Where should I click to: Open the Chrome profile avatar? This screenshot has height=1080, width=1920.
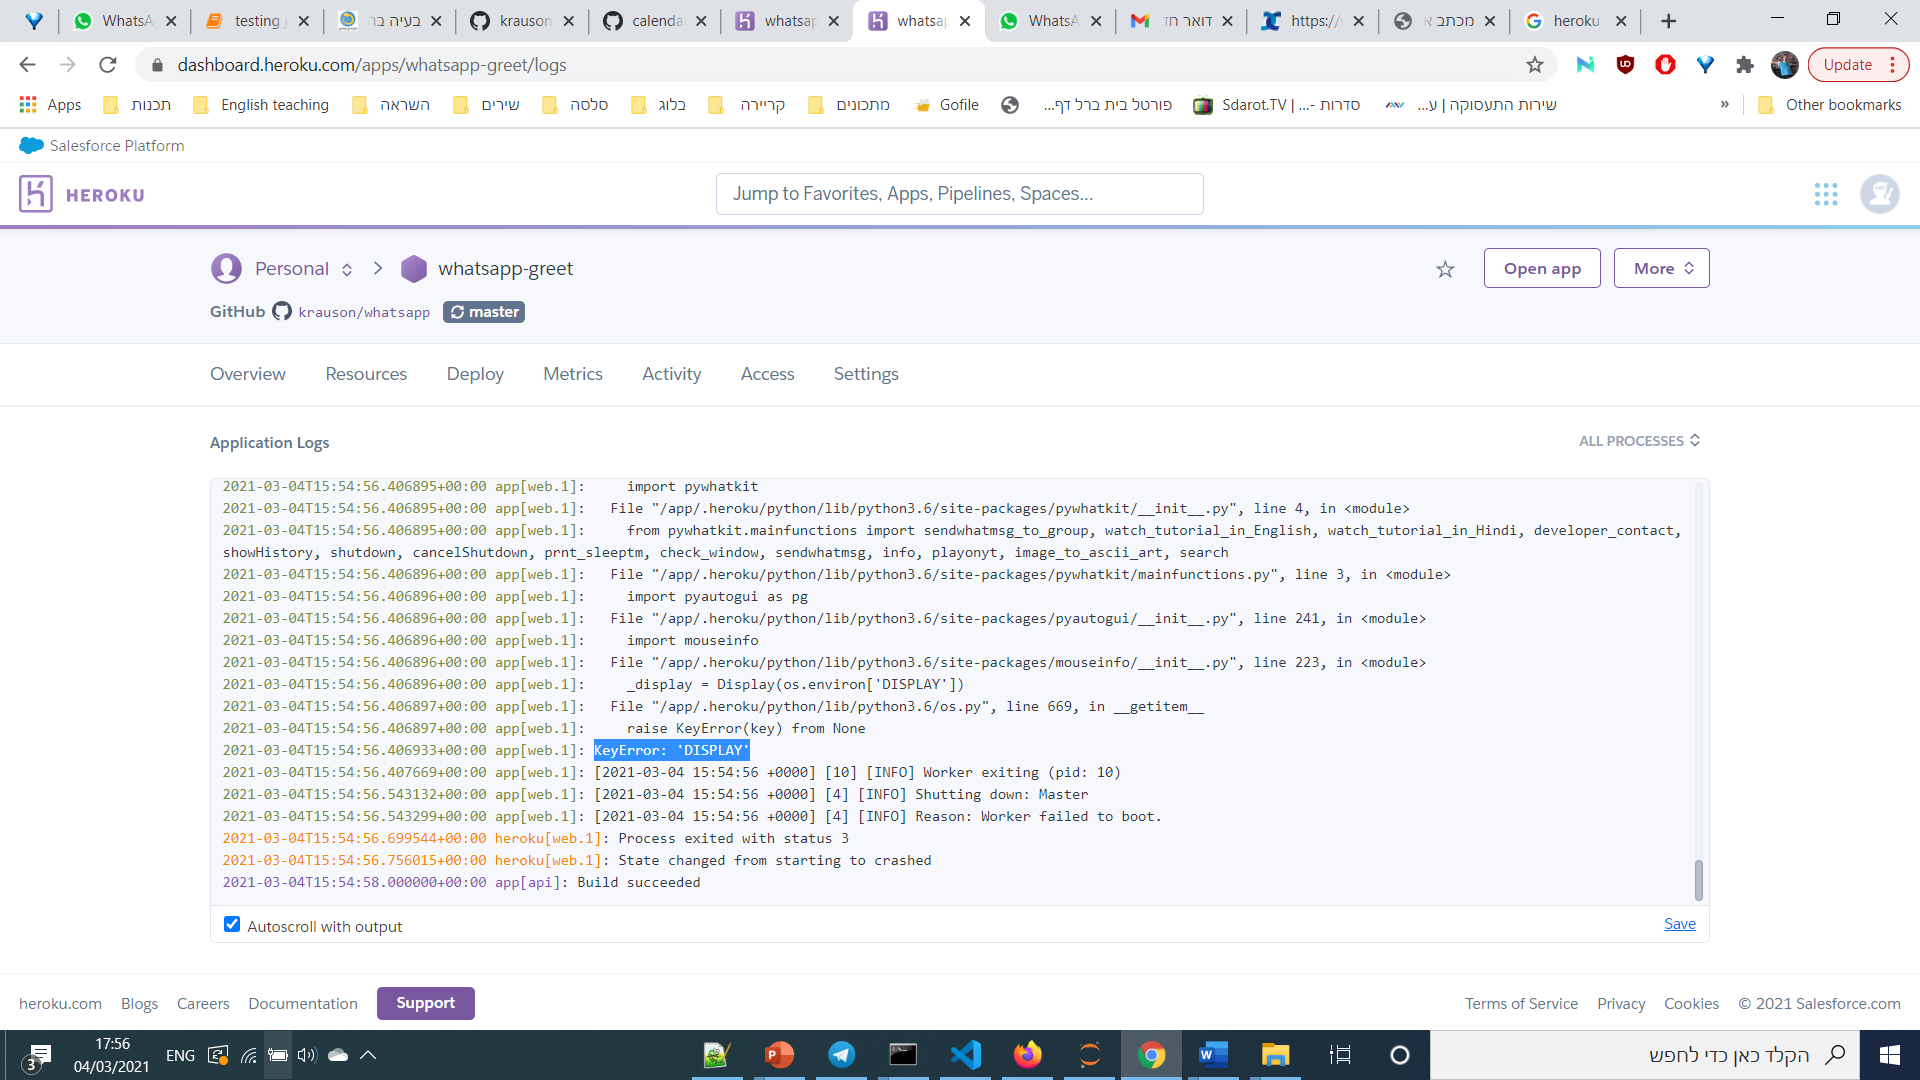1785,65
